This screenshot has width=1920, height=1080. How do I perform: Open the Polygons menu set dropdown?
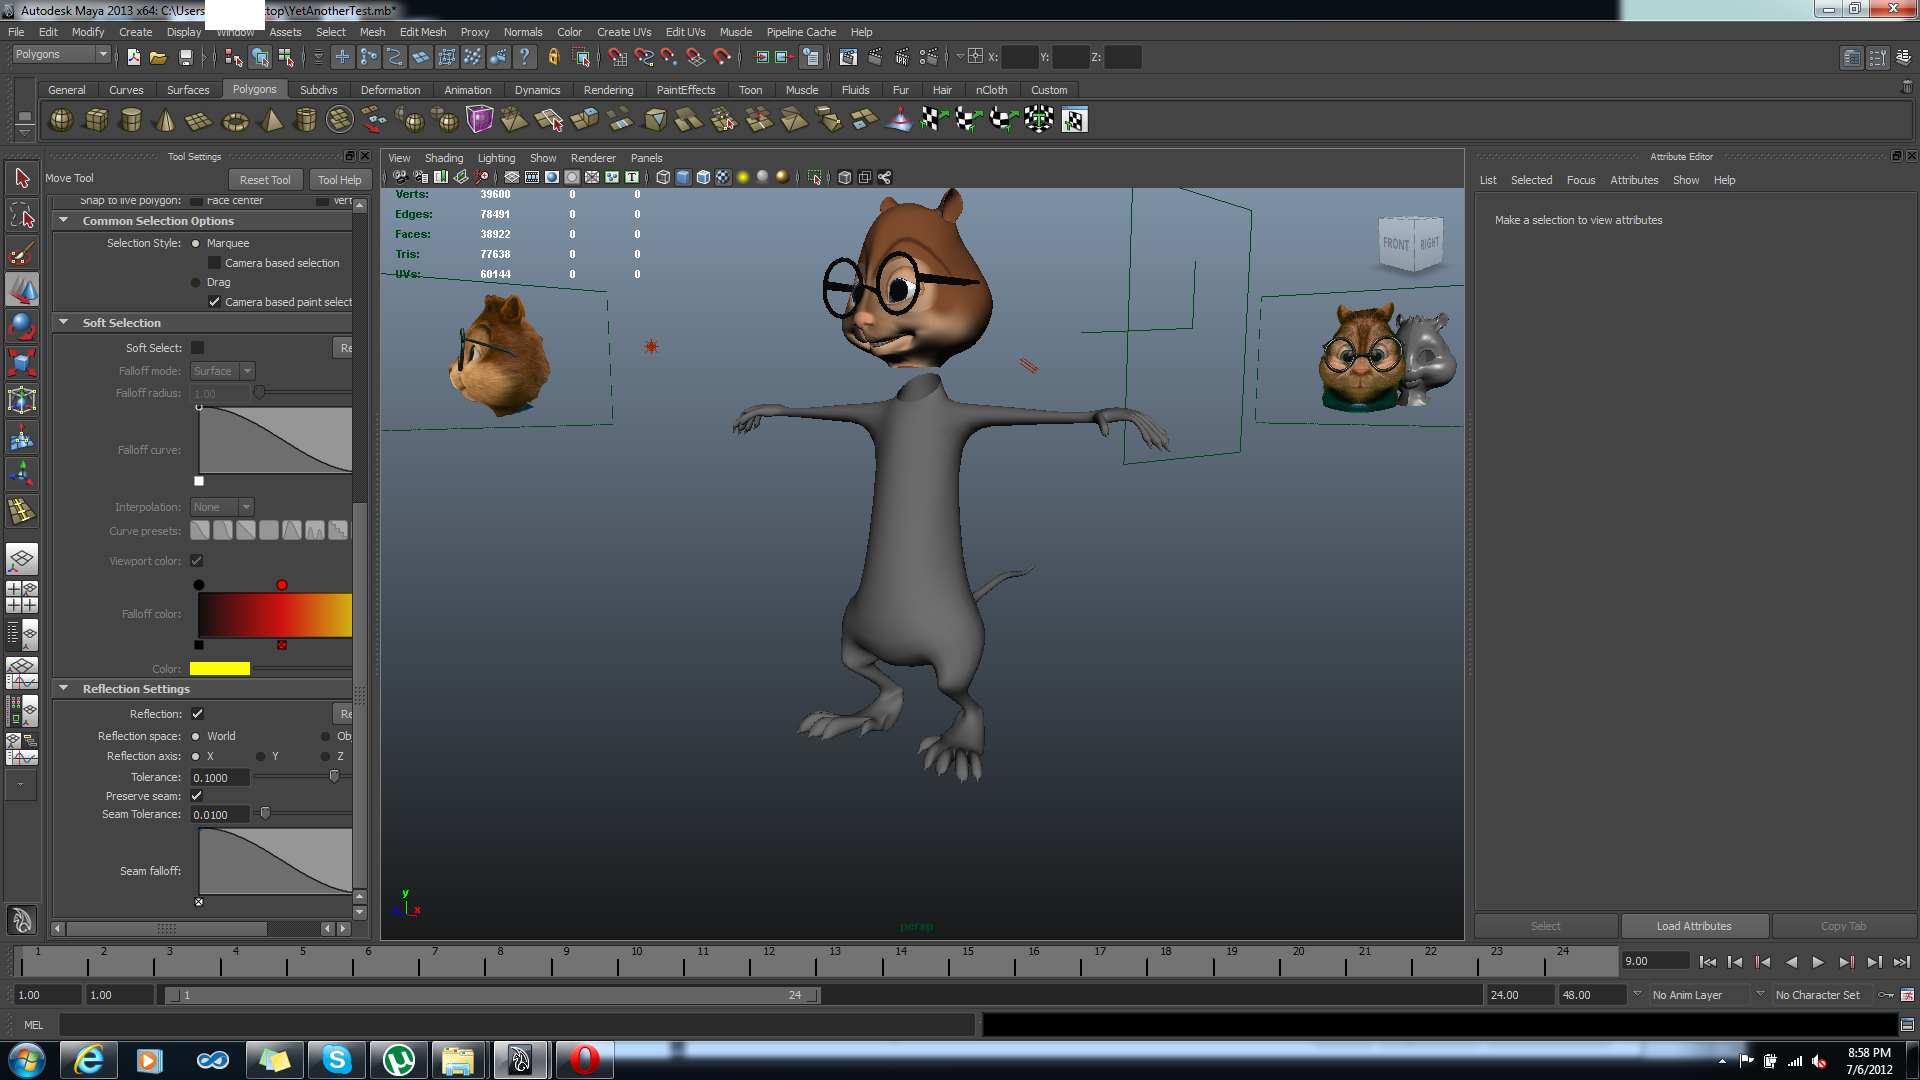point(60,55)
